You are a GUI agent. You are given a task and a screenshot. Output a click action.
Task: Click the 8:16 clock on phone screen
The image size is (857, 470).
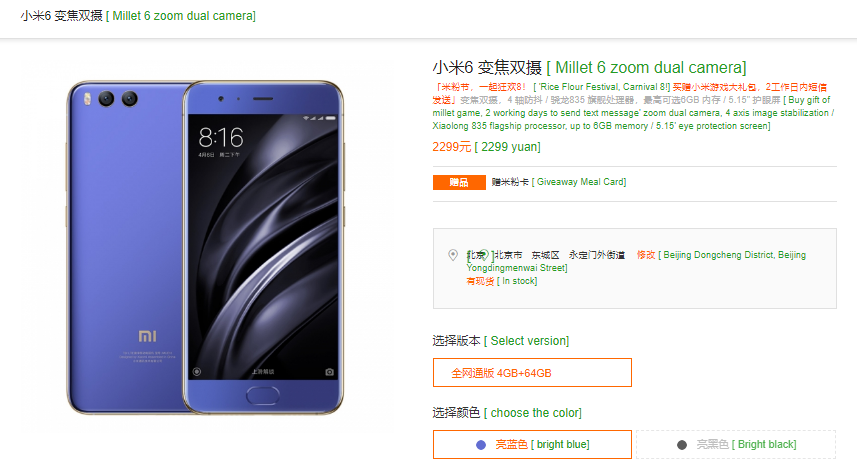coord(221,137)
